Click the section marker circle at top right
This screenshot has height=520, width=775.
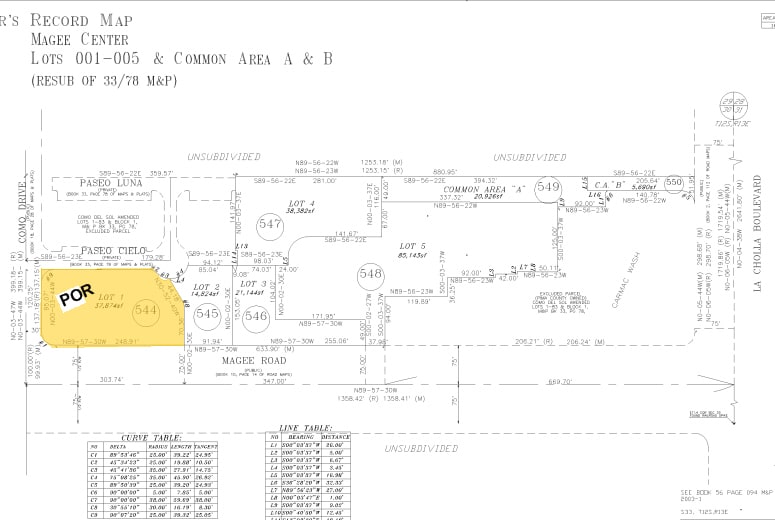pyautogui.click(x=734, y=109)
